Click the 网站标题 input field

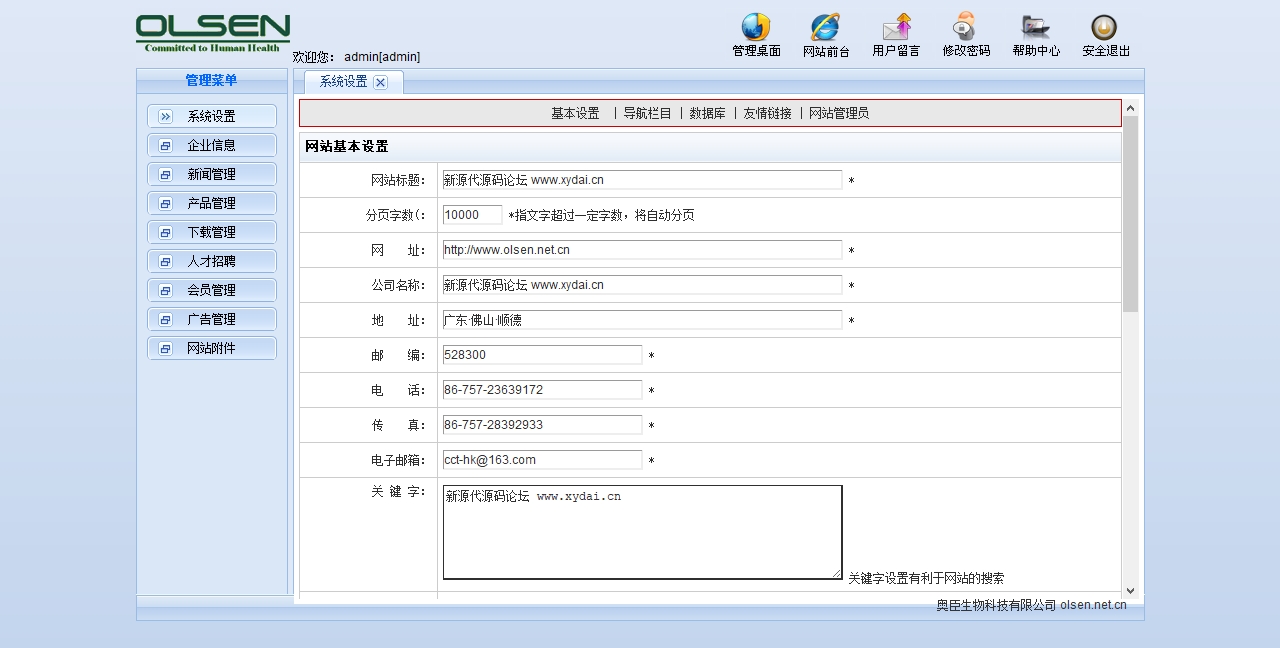(x=642, y=180)
